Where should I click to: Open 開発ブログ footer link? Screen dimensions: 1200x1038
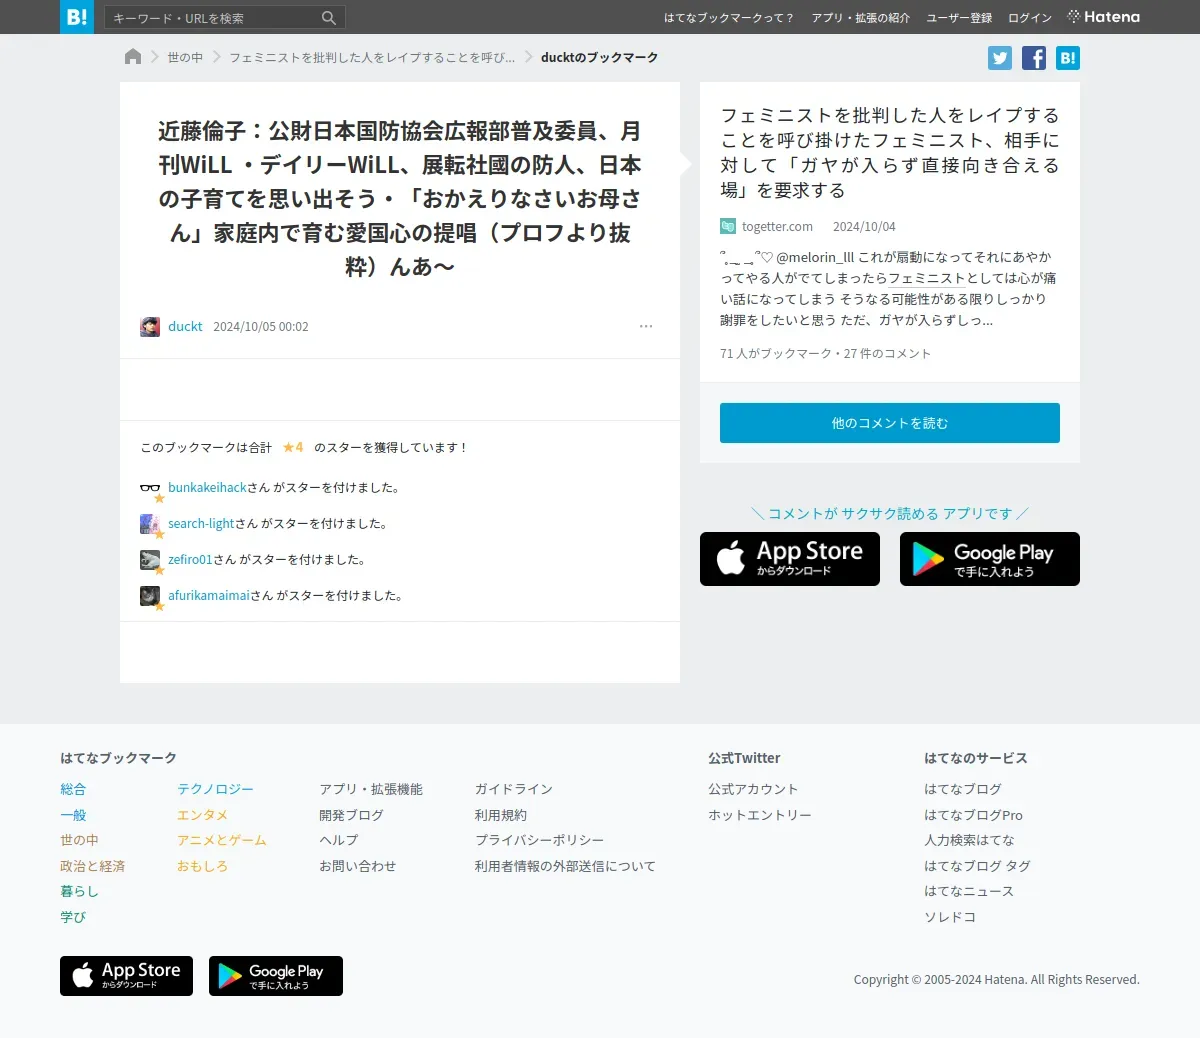click(x=351, y=816)
